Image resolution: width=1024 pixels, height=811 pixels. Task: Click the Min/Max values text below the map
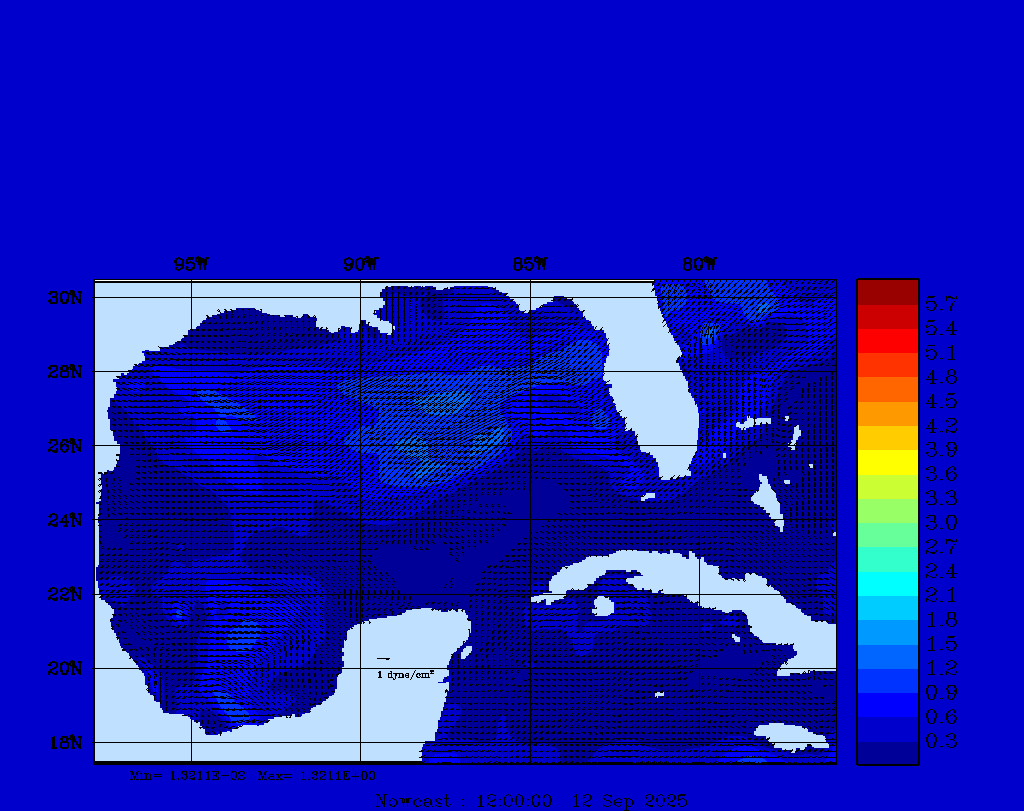coord(254,775)
